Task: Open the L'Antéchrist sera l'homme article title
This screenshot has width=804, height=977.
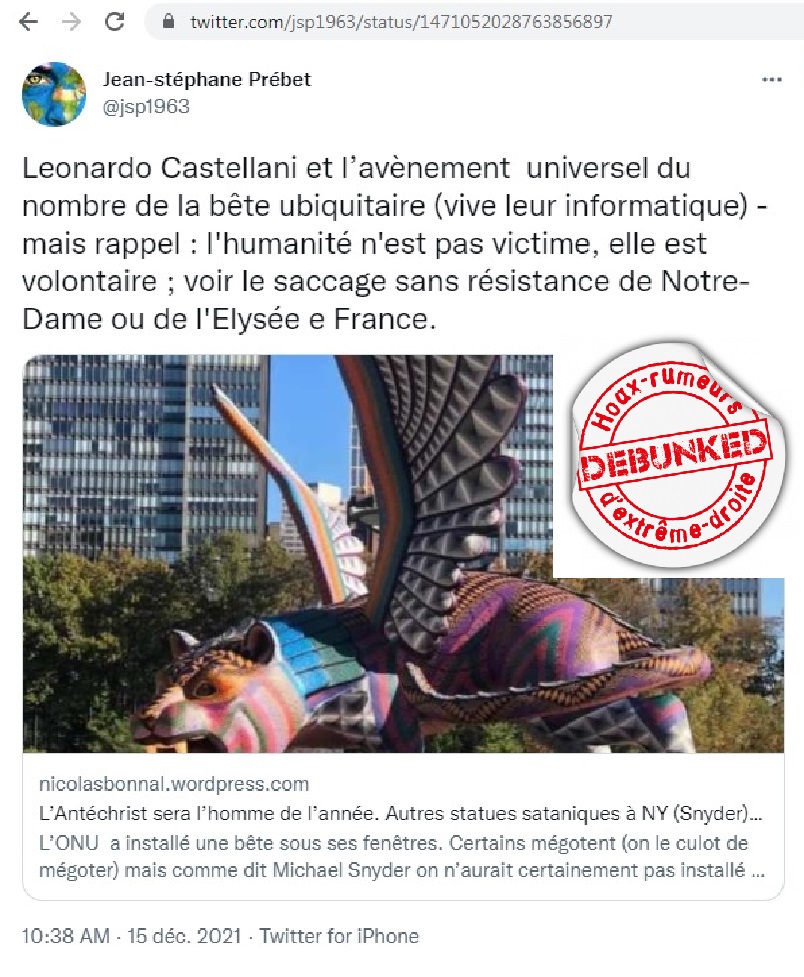Action: 400,813
